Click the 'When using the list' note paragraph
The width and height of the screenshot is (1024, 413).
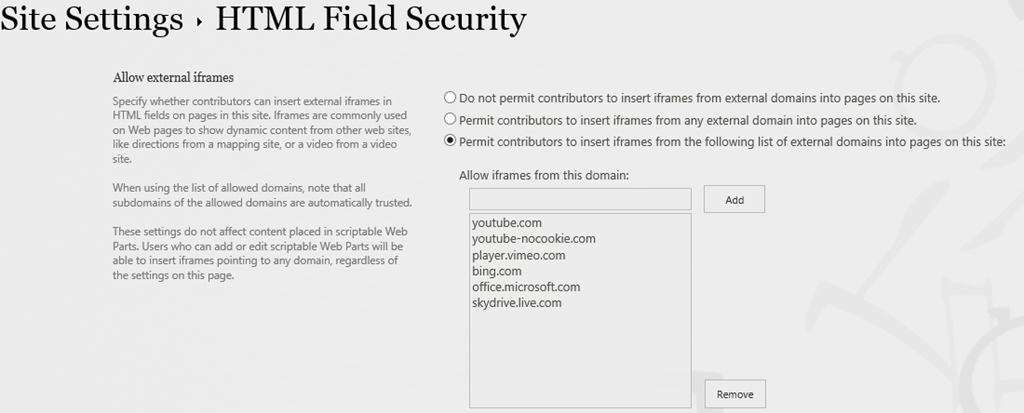pyautogui.click(x=262, y=196)
